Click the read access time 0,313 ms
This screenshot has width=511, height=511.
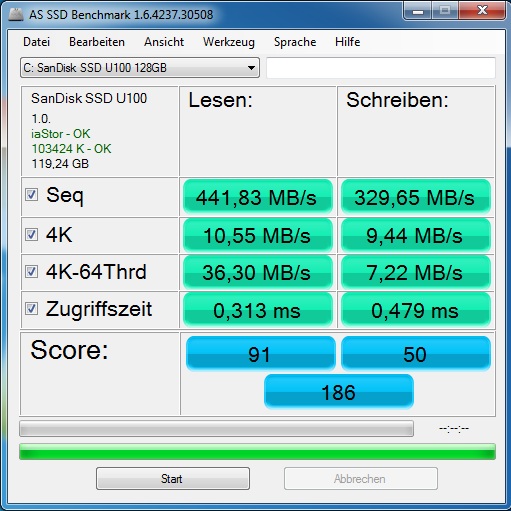pos(258,310)
